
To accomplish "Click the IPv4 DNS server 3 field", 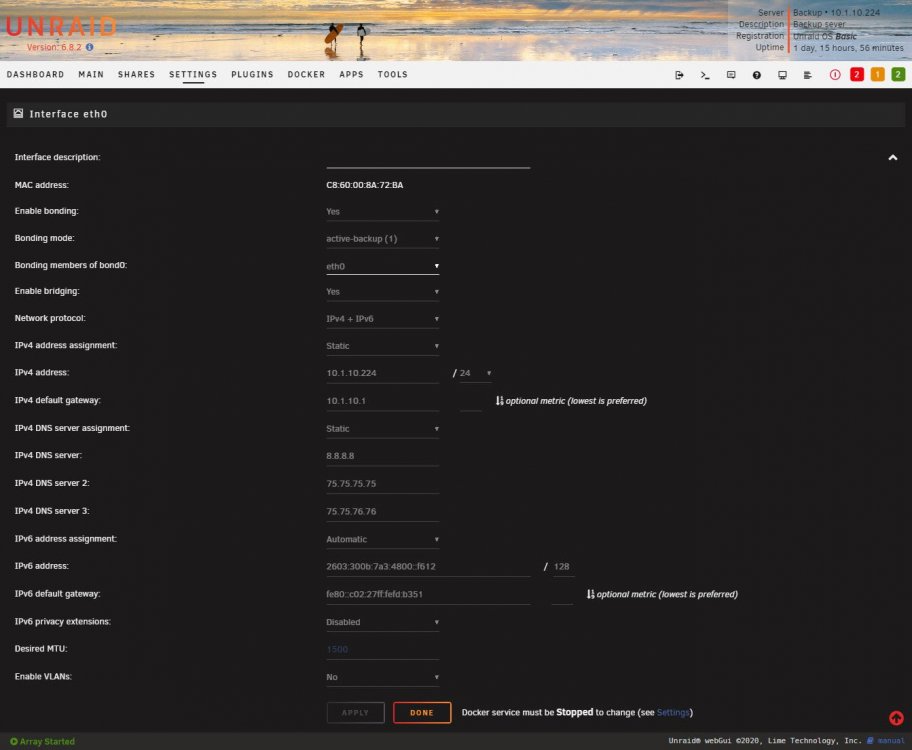I will pos(383,512).
